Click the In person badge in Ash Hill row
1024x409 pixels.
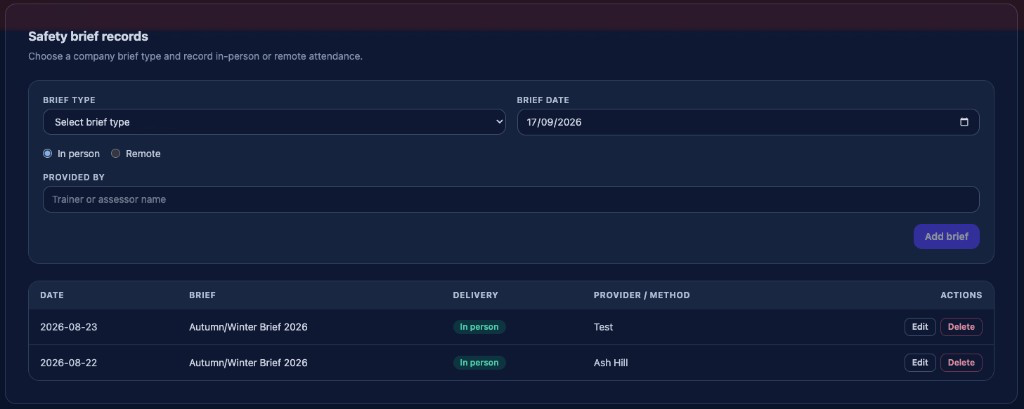coord(479,362)
